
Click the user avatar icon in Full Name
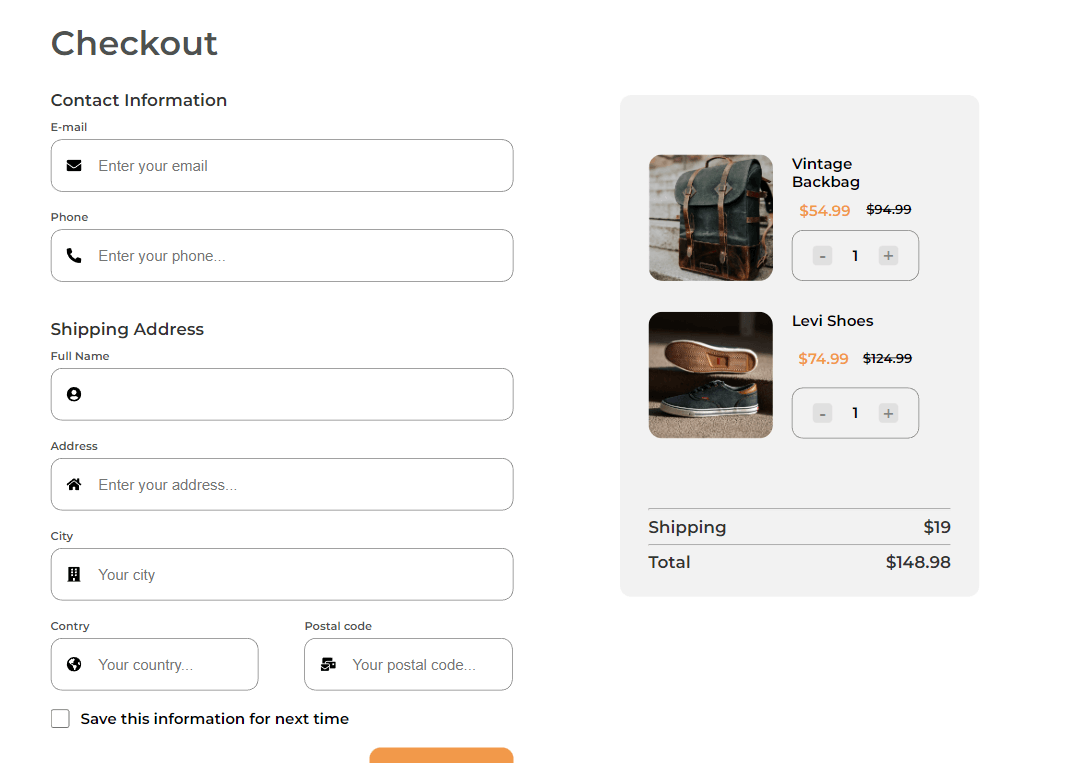[x=74, y=395]
